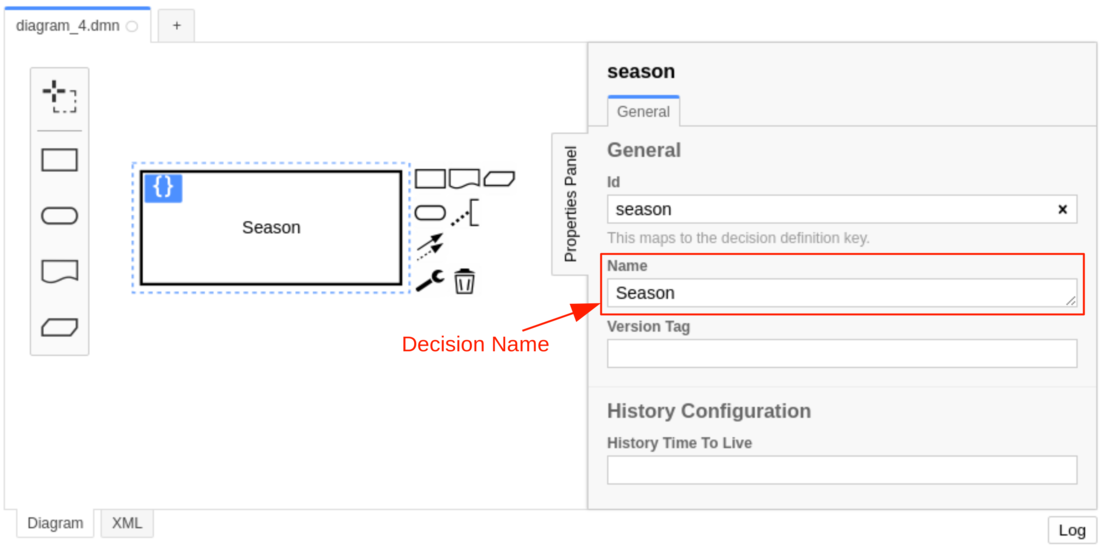The image size is (1100, 548).
Task: Append a decision from the Season context pad
Action: coord(430,179)
